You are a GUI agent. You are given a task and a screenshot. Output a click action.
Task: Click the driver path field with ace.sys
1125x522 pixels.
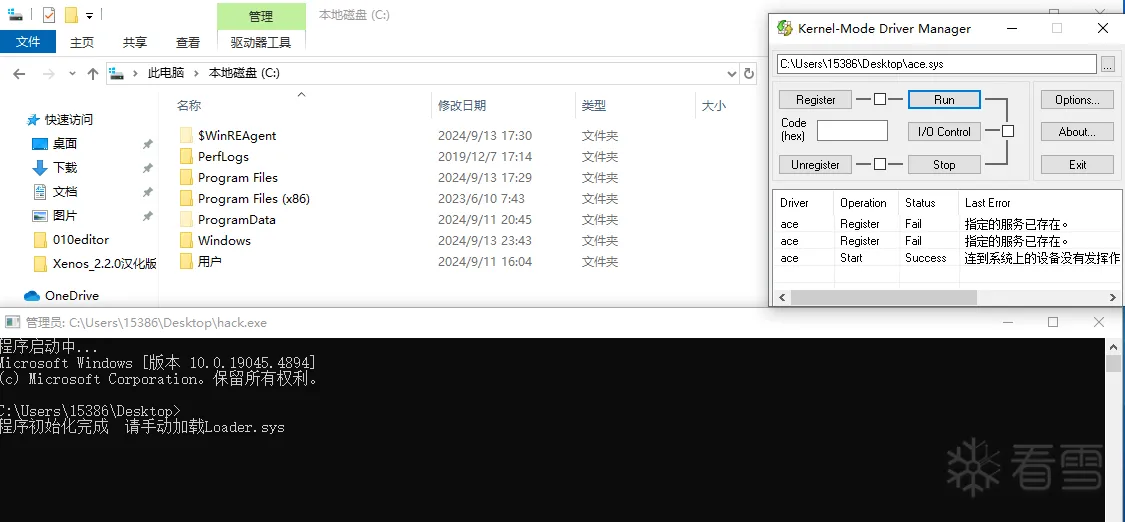click(x=936, y=64)
